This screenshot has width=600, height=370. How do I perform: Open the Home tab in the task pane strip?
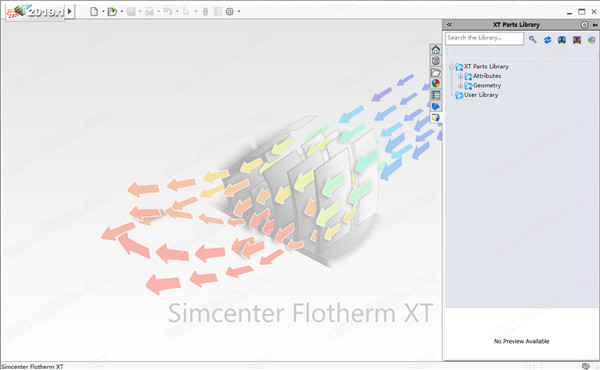coord(435,49)
